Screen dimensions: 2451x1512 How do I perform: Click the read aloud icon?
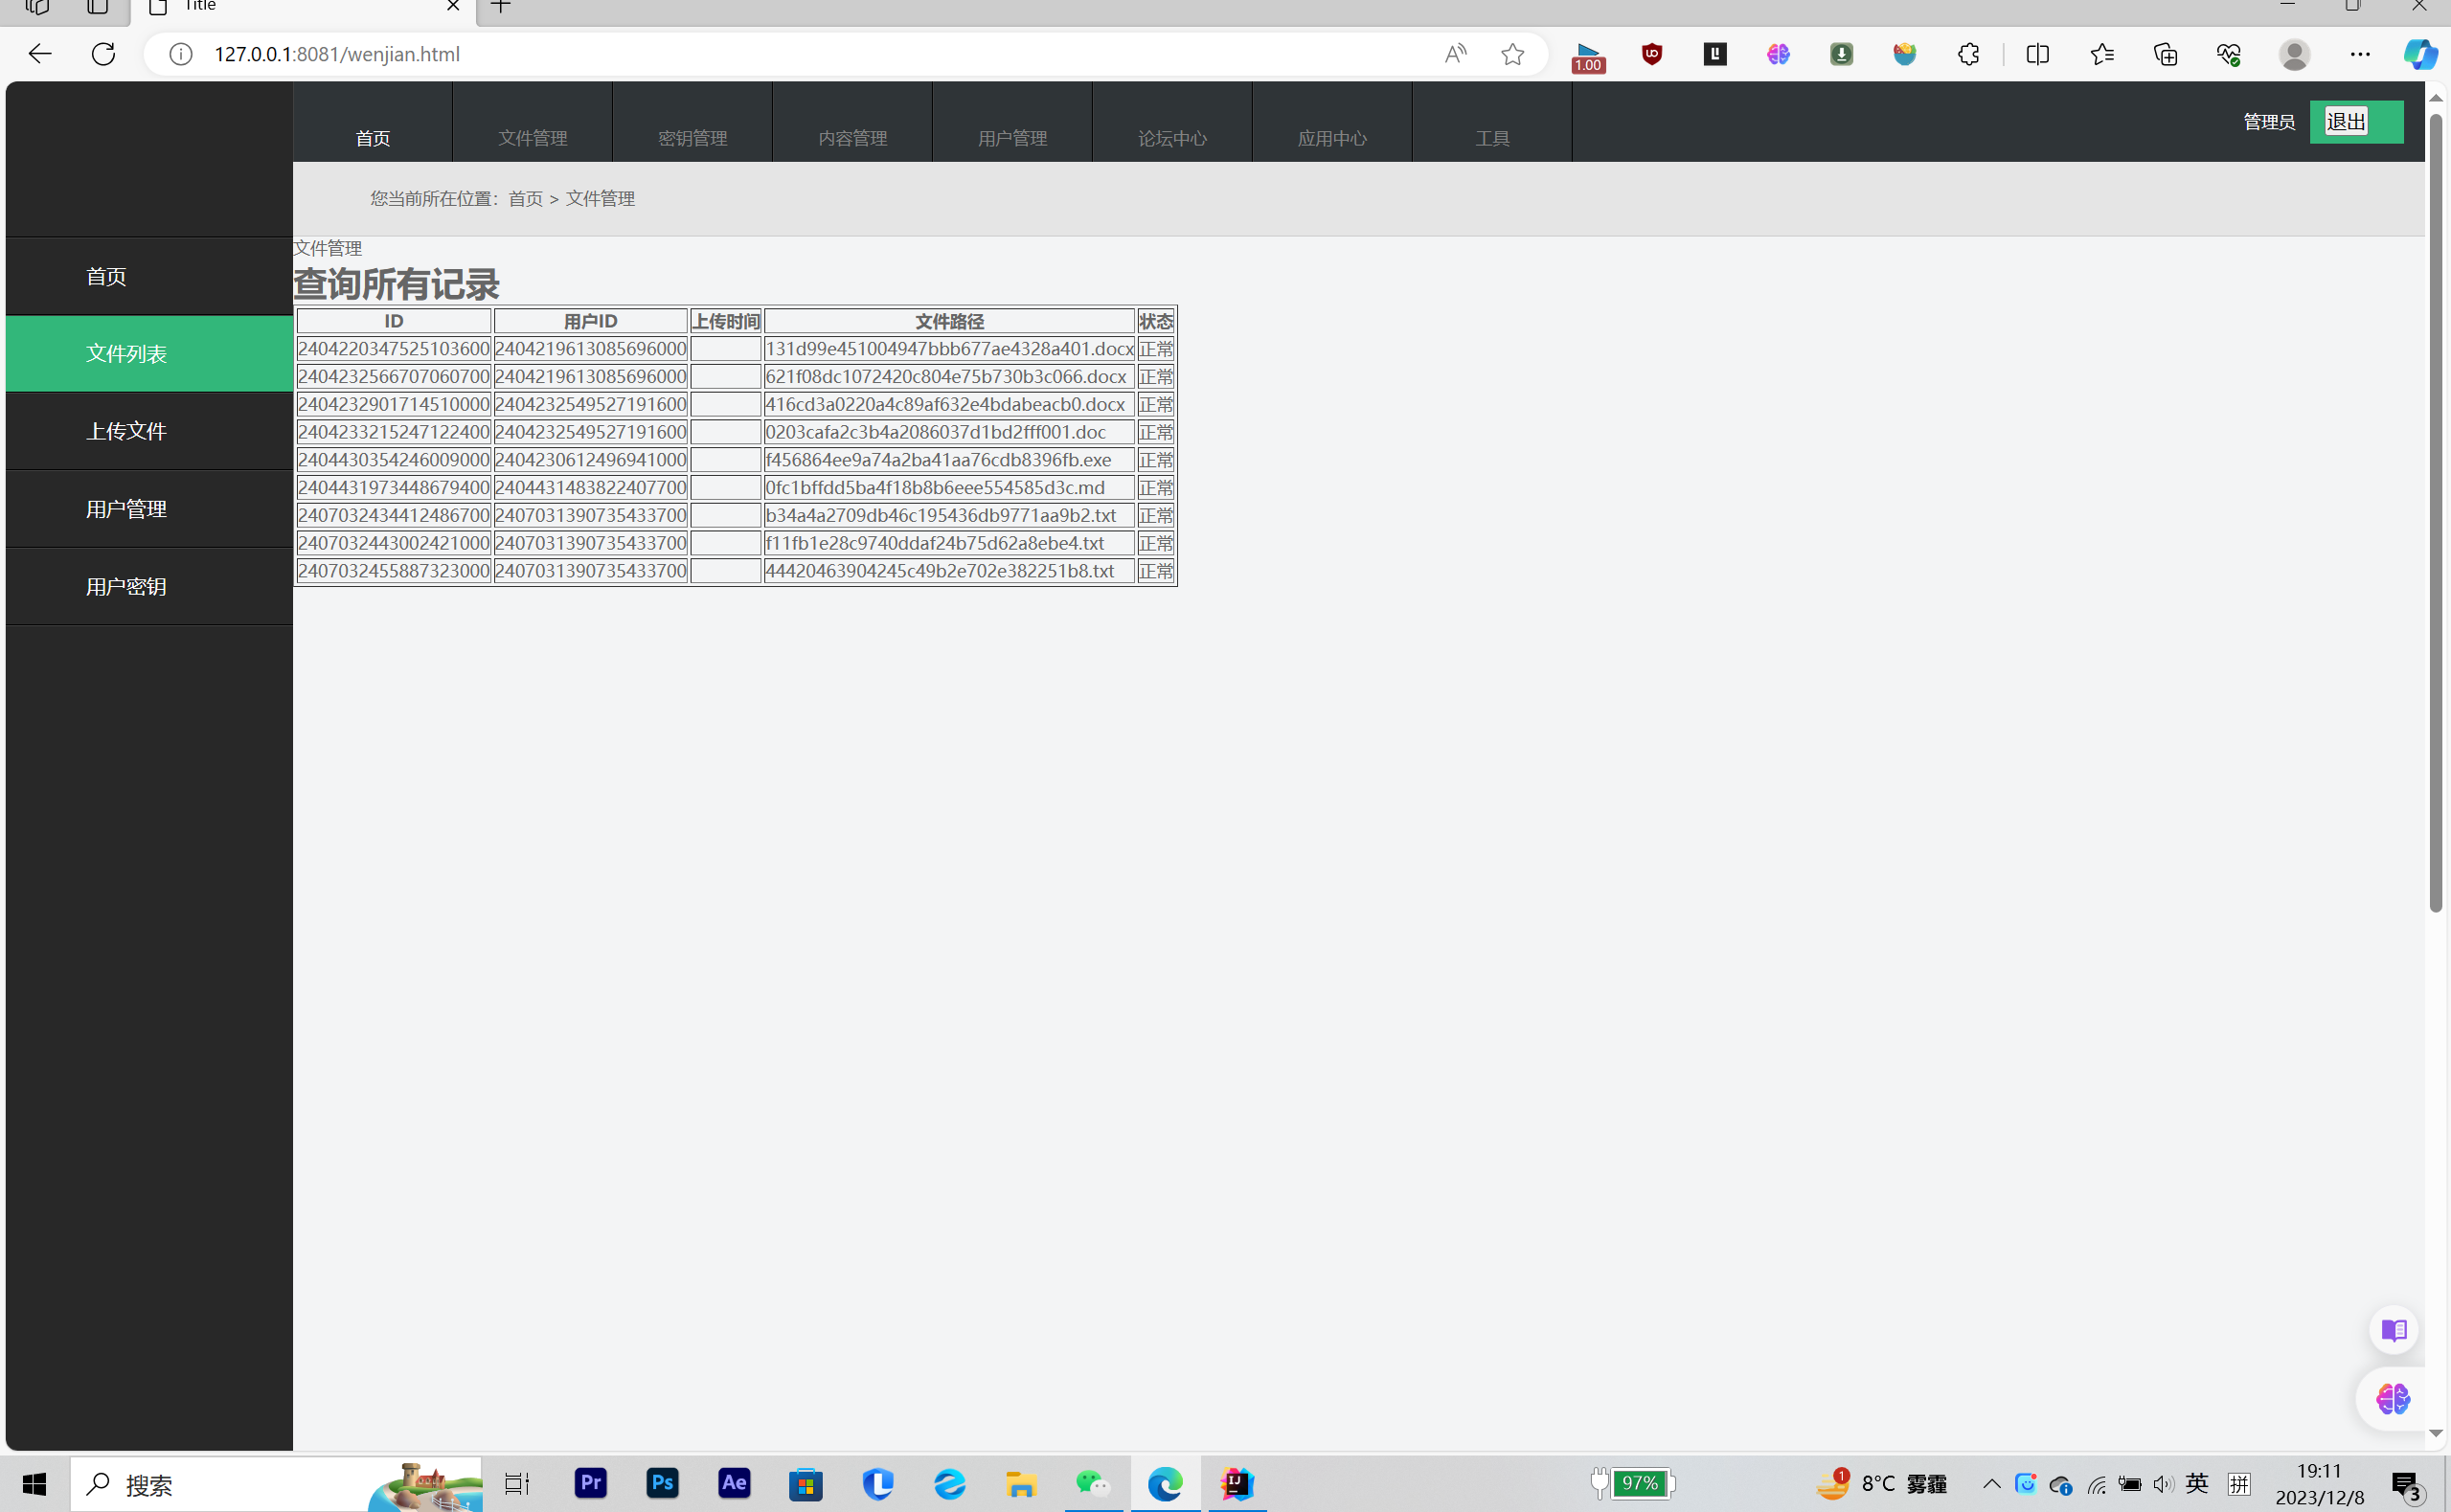[x=1455, y=54]
